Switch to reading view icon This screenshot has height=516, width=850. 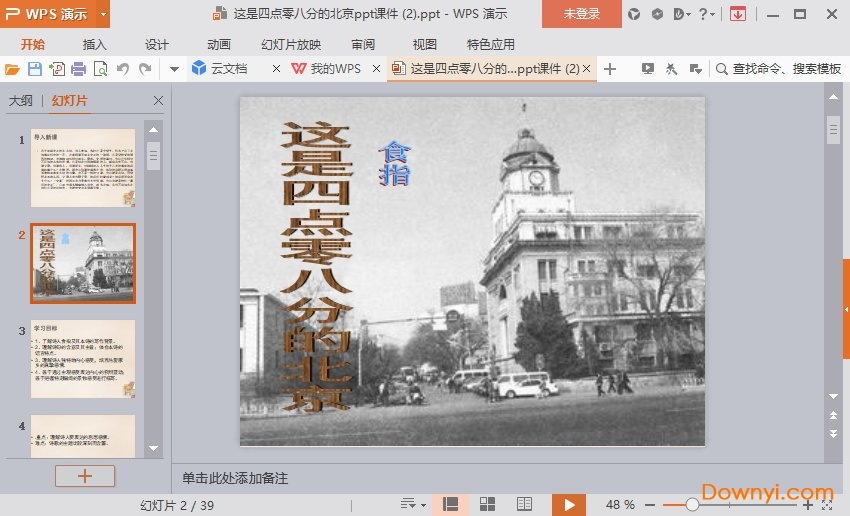coord(524,505)
